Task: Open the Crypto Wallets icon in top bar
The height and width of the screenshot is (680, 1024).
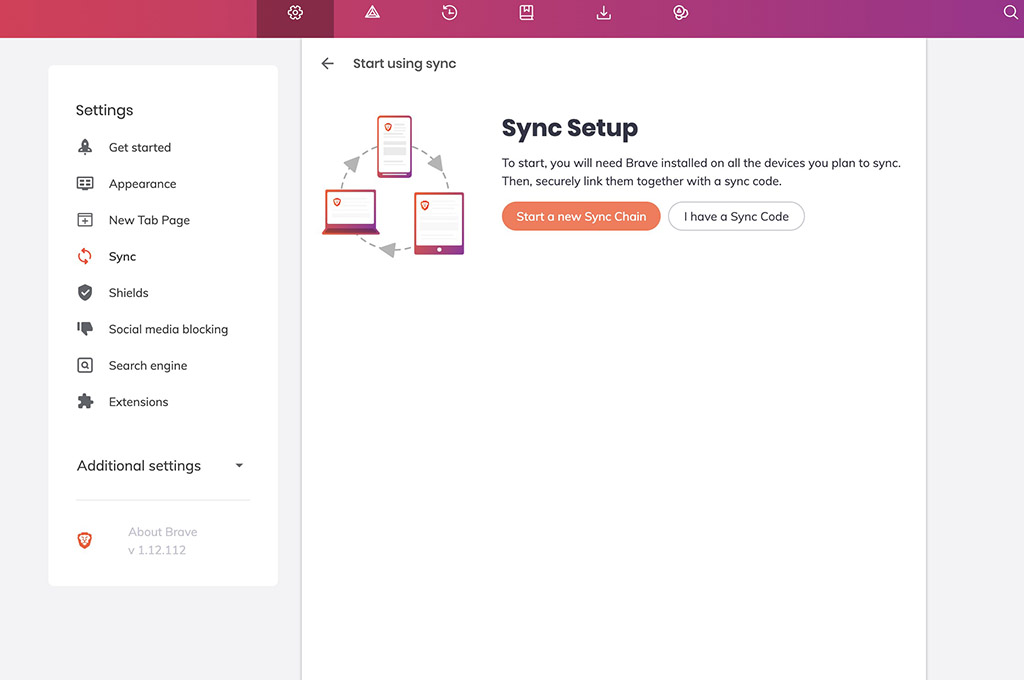Action: click(x=681, y=13)
